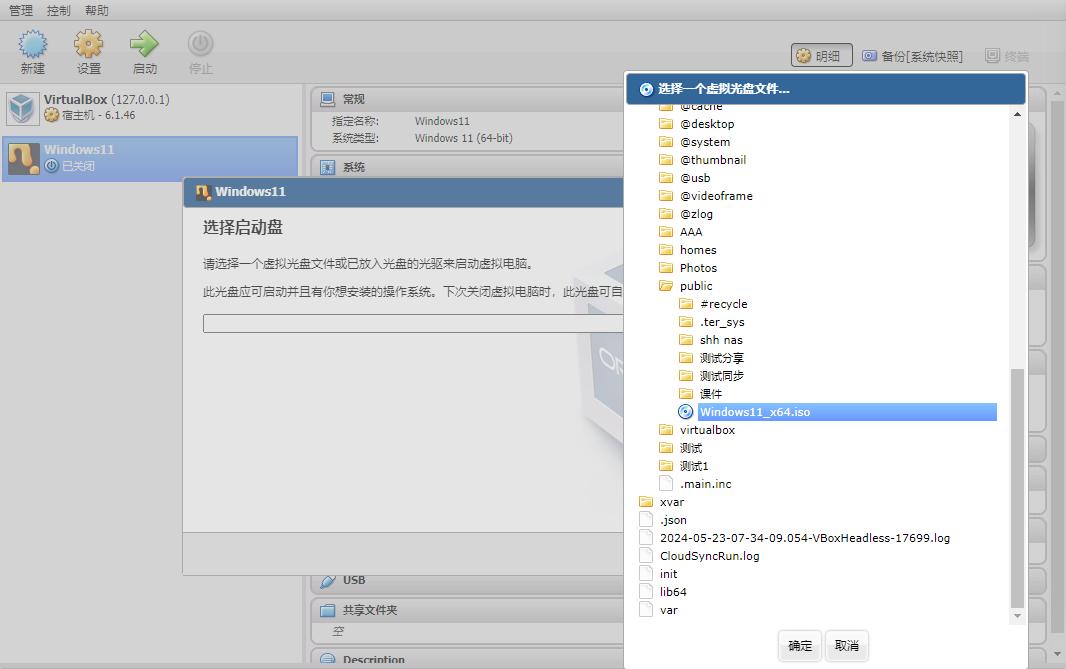Viewport: 1066px width, 669px height.
Task: Click the file list vertical scrollbar
Action: pos(1017,488)
